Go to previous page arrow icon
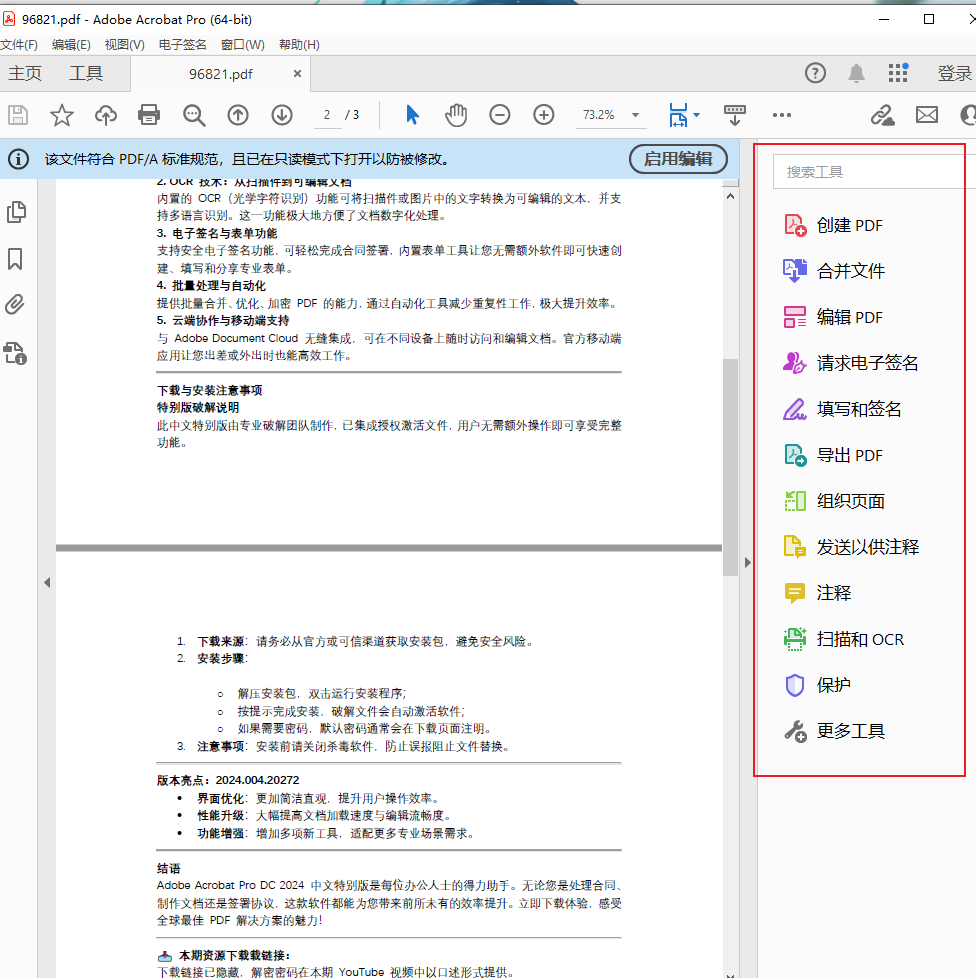The height and width of the screenshot is (978, 976). 238,115
